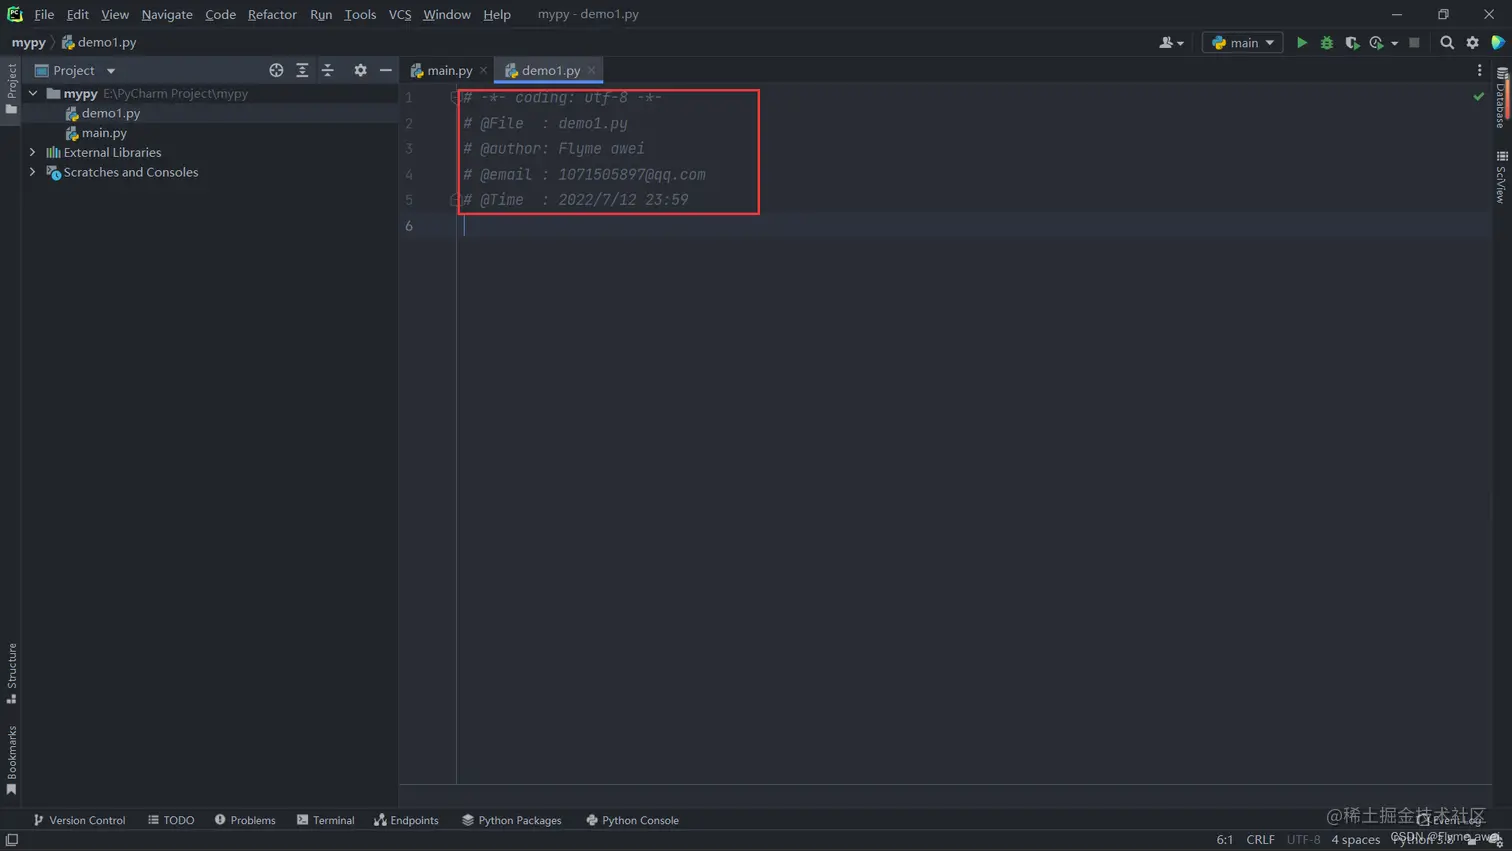Select main.py in the project tree
The height and width of the screenshot is (851, 1512).
(x=104, y=133)
